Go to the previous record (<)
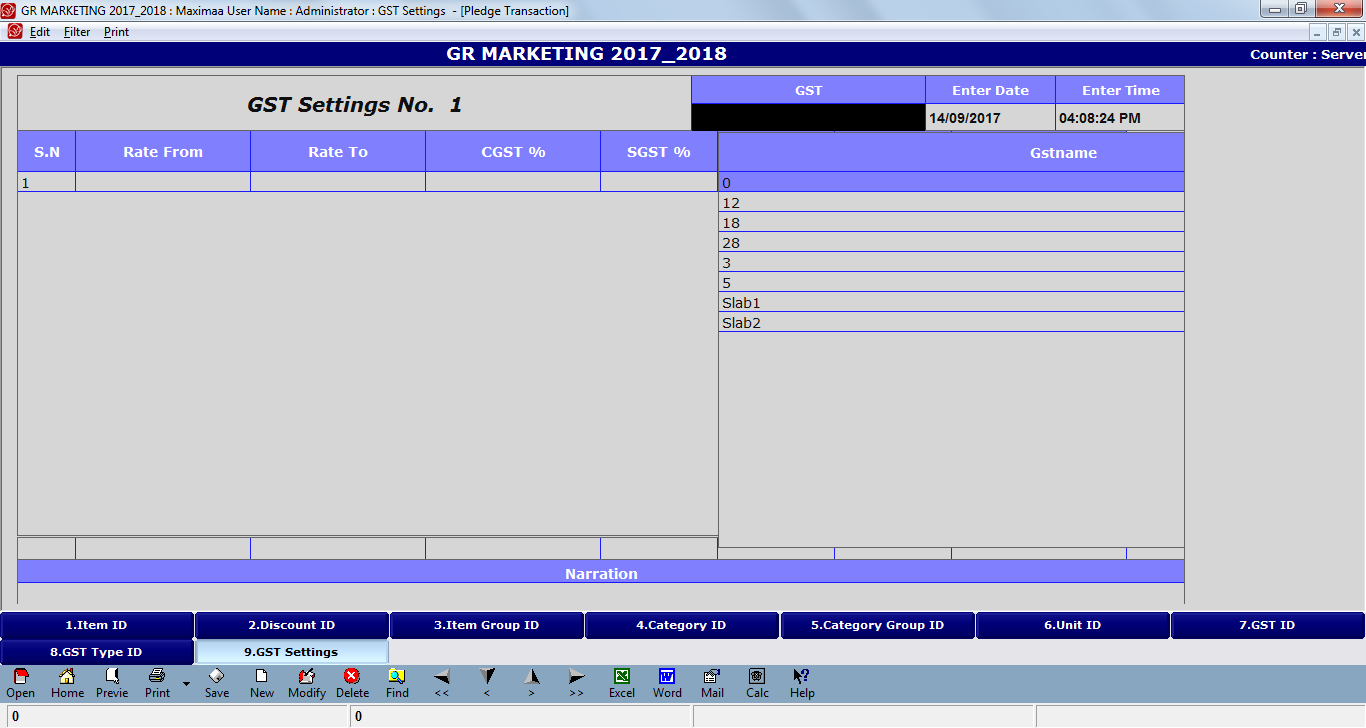Viewport: 1366px width, 728px height. click(487, 684)
